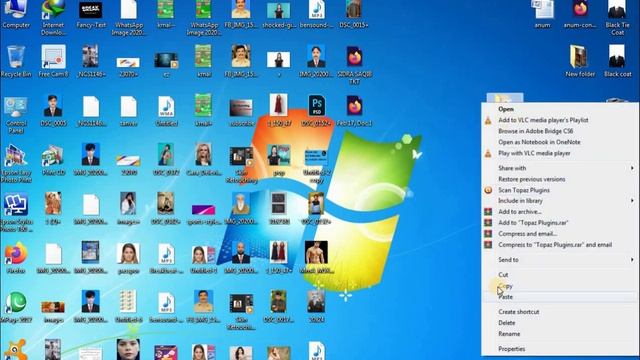Select the New folder icon

[x=580, y=61]
